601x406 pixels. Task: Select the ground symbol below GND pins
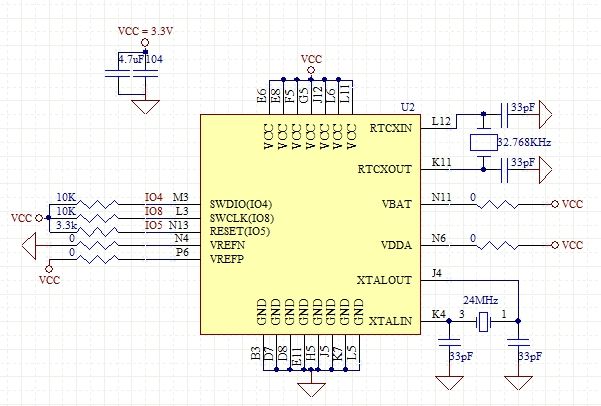tap(311, 389)
